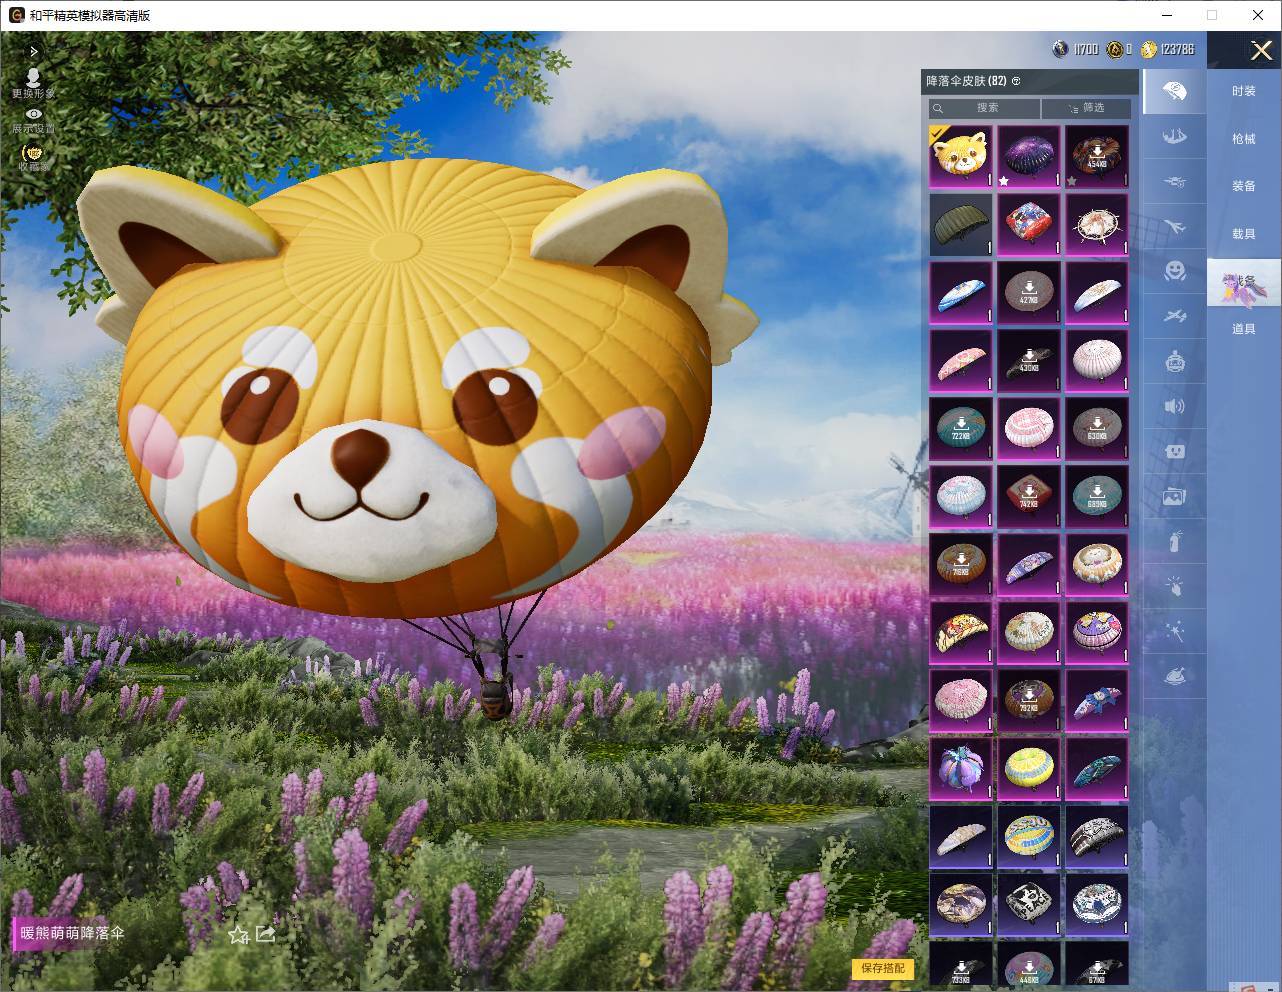Switch to the 装备 tab
This screenshot has width=1282, height=992.
click(1244, 186)
